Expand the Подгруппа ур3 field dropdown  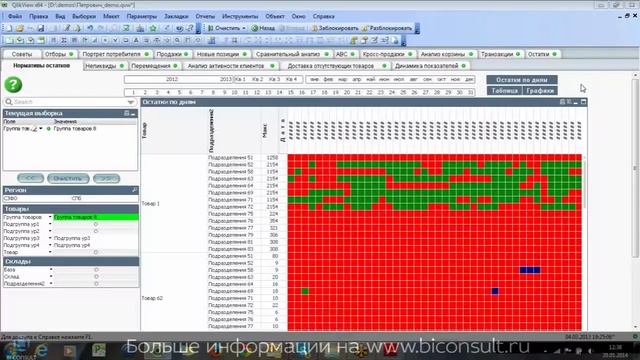pos(50,238)
